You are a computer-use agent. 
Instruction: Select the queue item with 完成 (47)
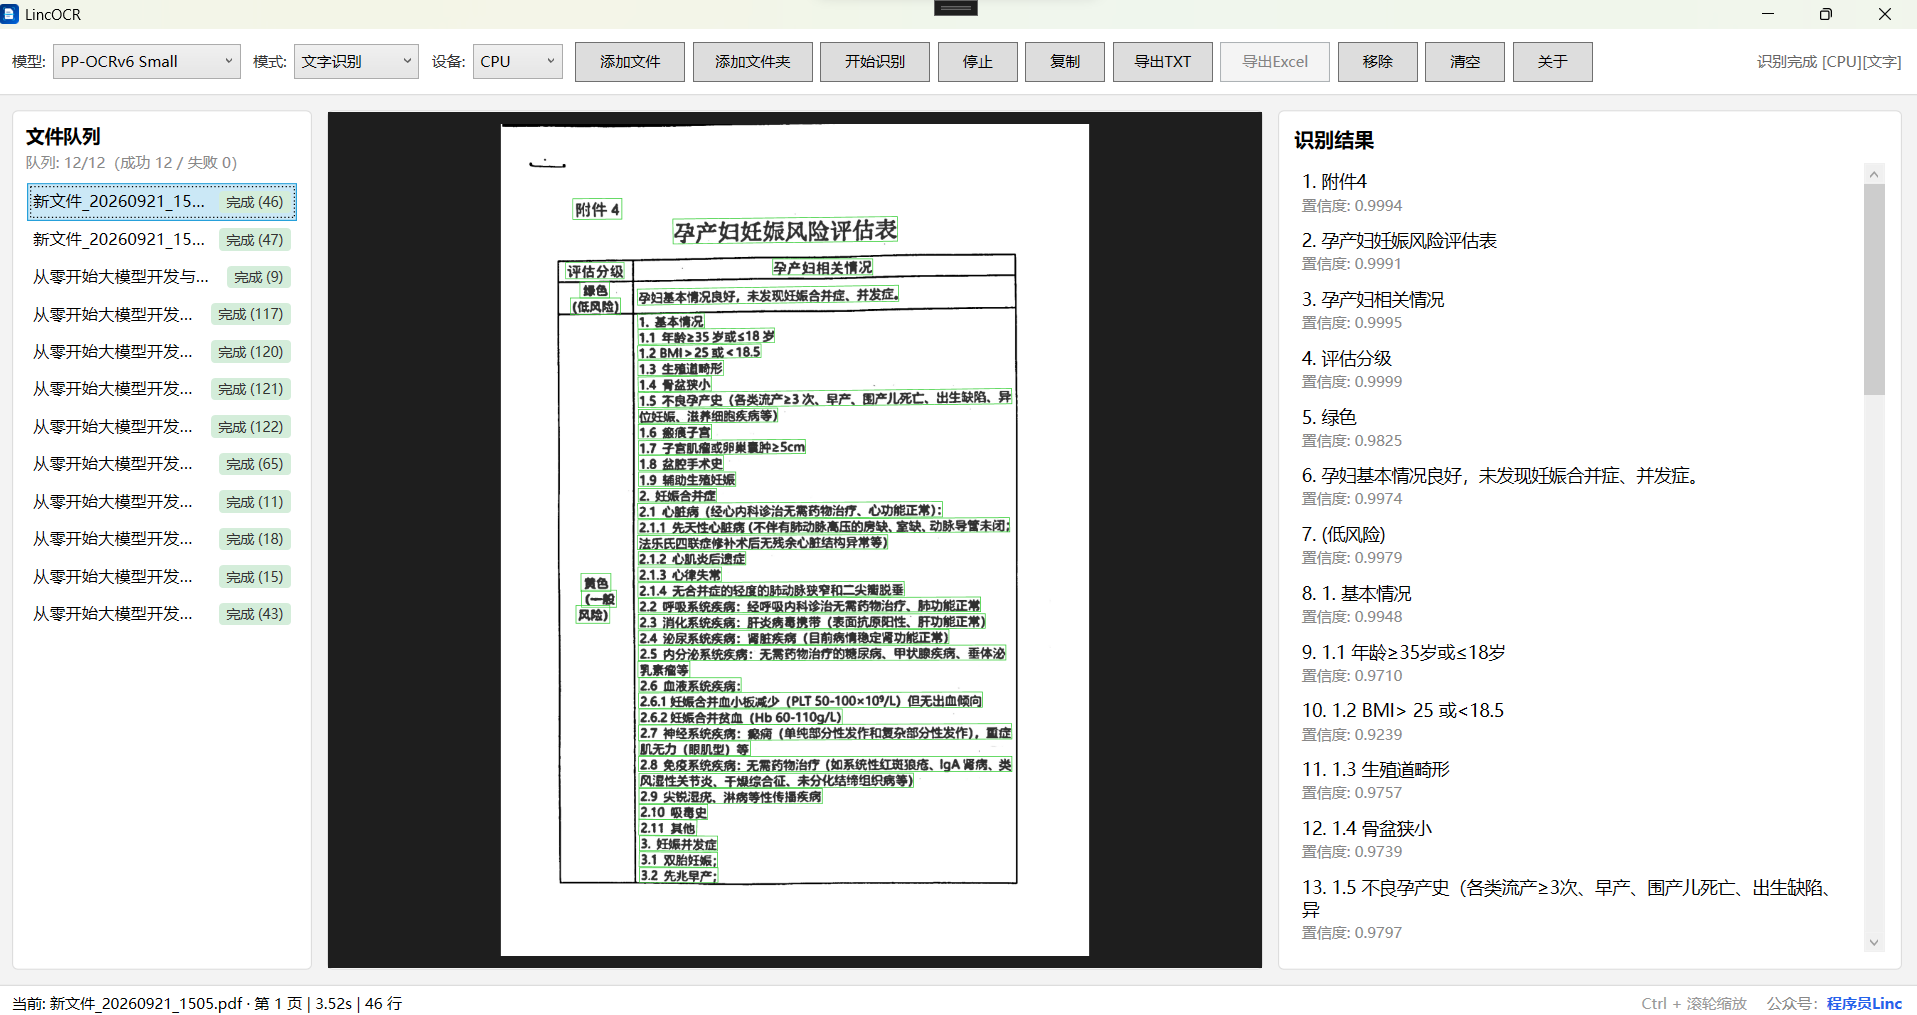point(162,240)
